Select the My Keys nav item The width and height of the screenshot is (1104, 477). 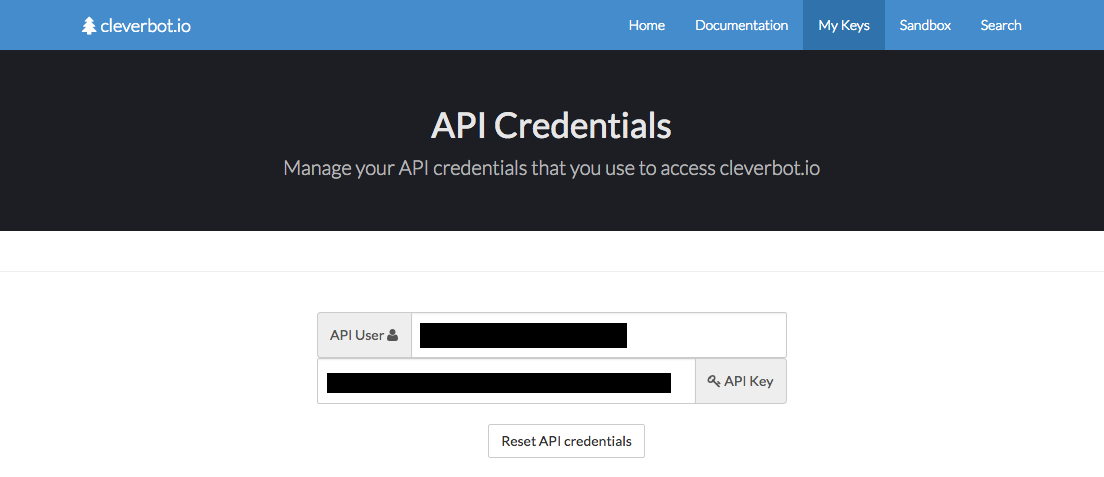pyautogui.click(x=843, y=25)
